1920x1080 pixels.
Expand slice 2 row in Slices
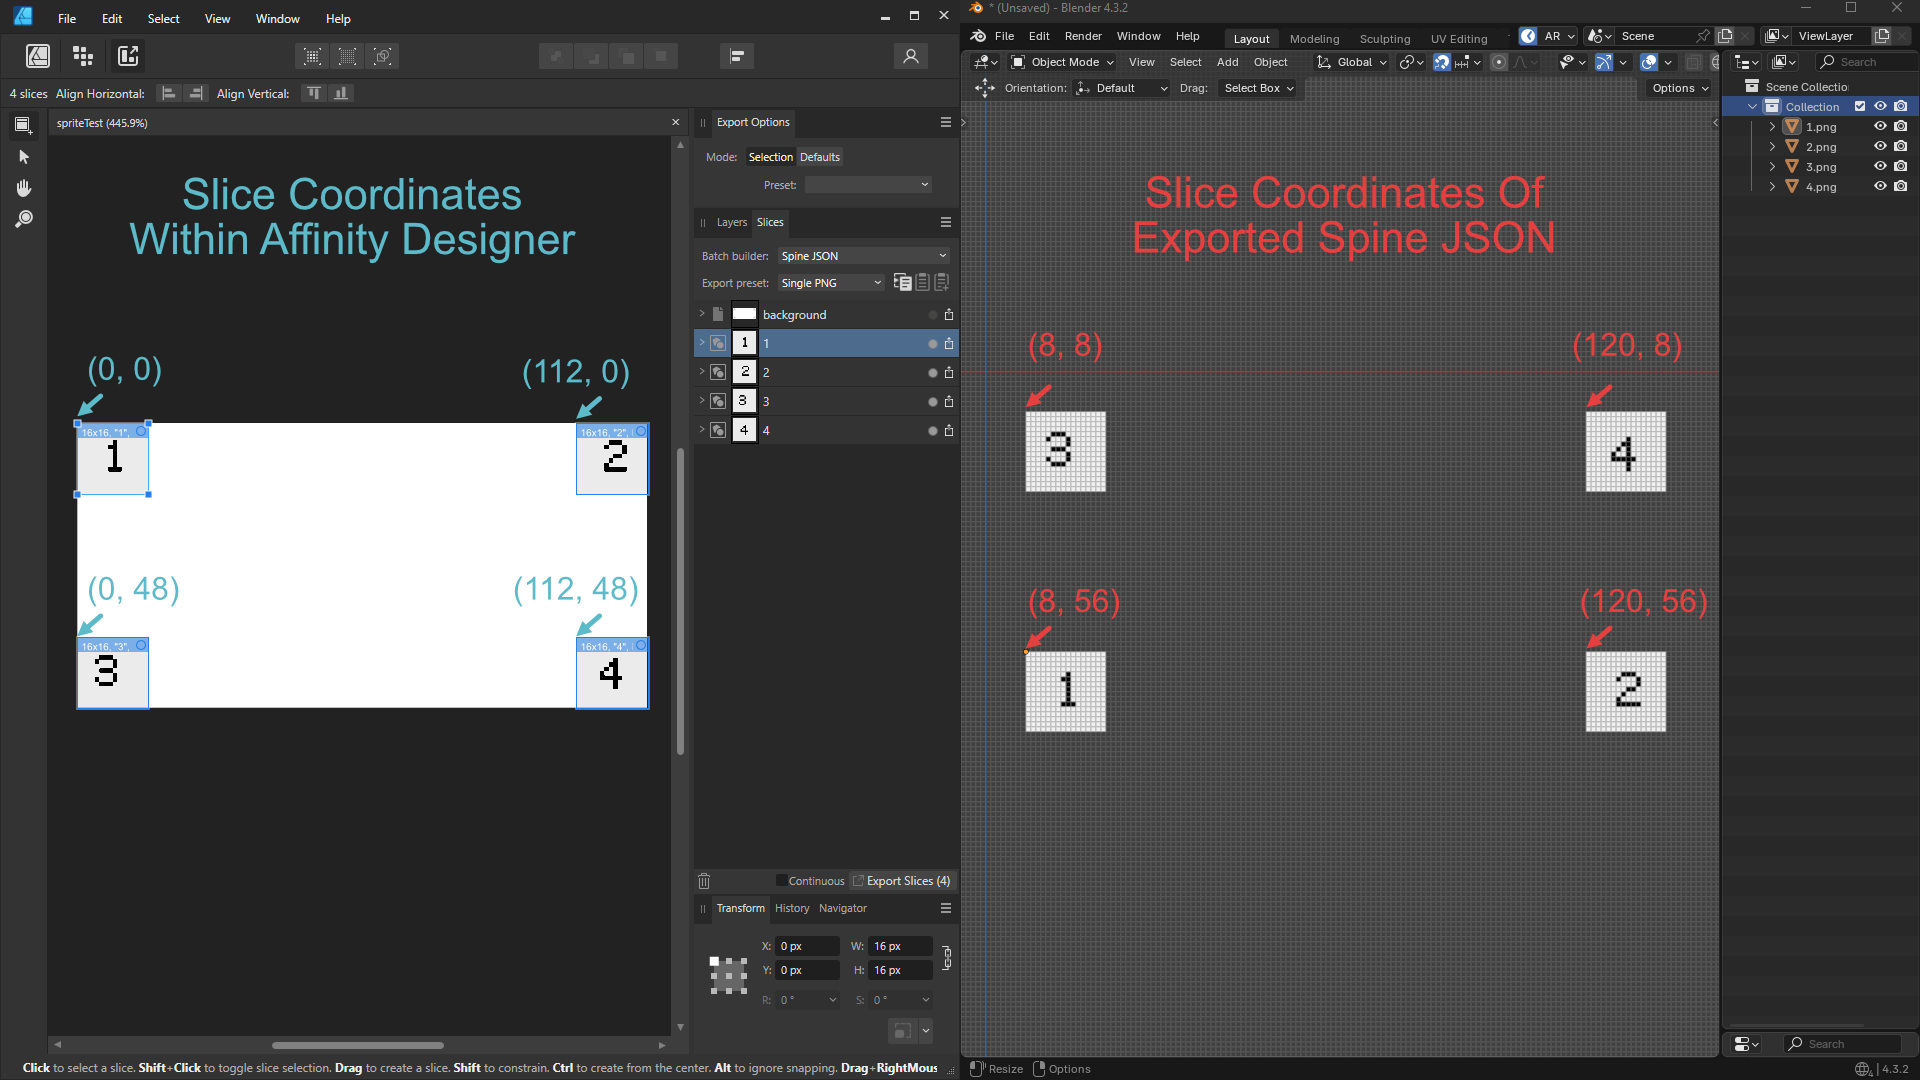coord(702,372)
